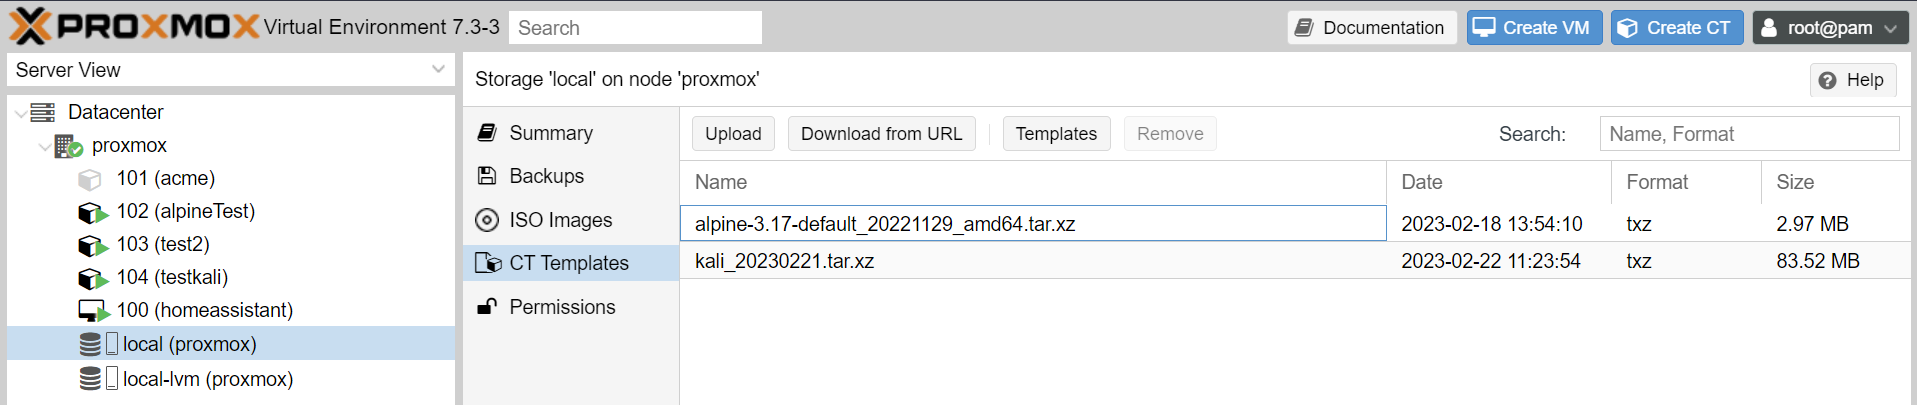Collapse the Datacenter tree node

[x=21, y=113]
